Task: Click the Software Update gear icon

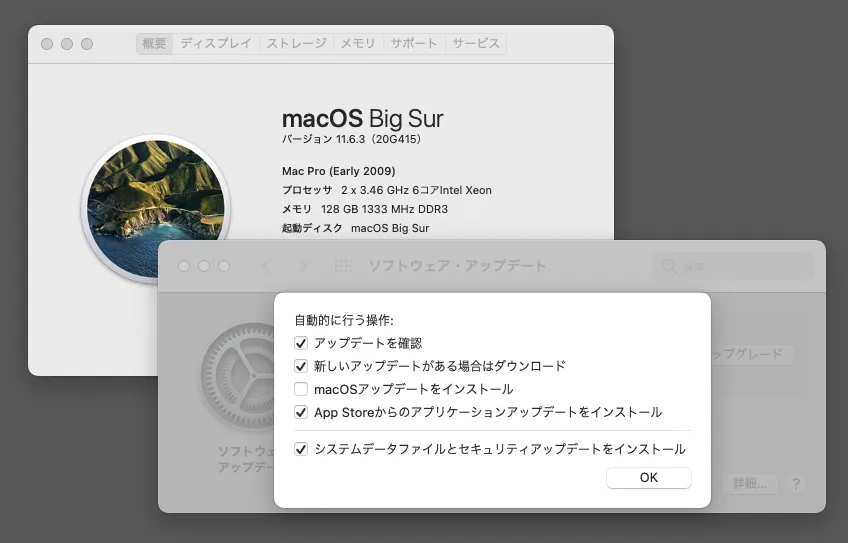Action: 238,375
